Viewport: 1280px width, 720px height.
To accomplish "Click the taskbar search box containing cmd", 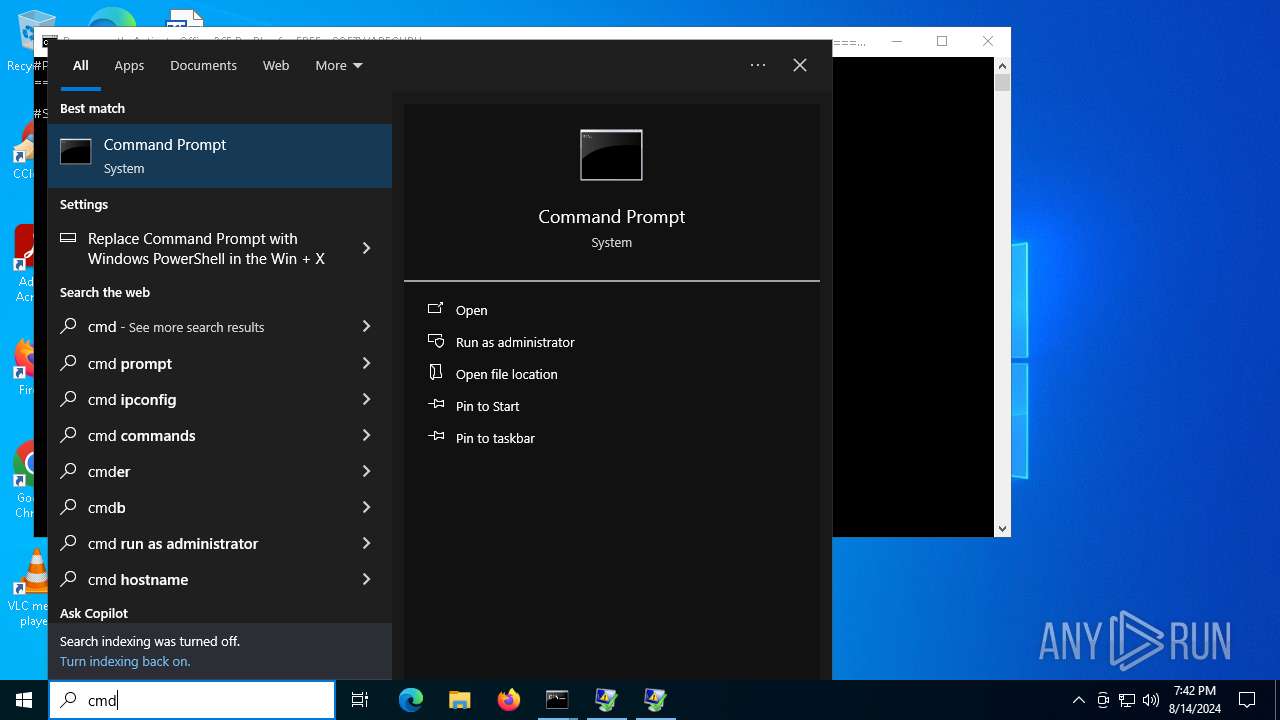I will [192, 700].
